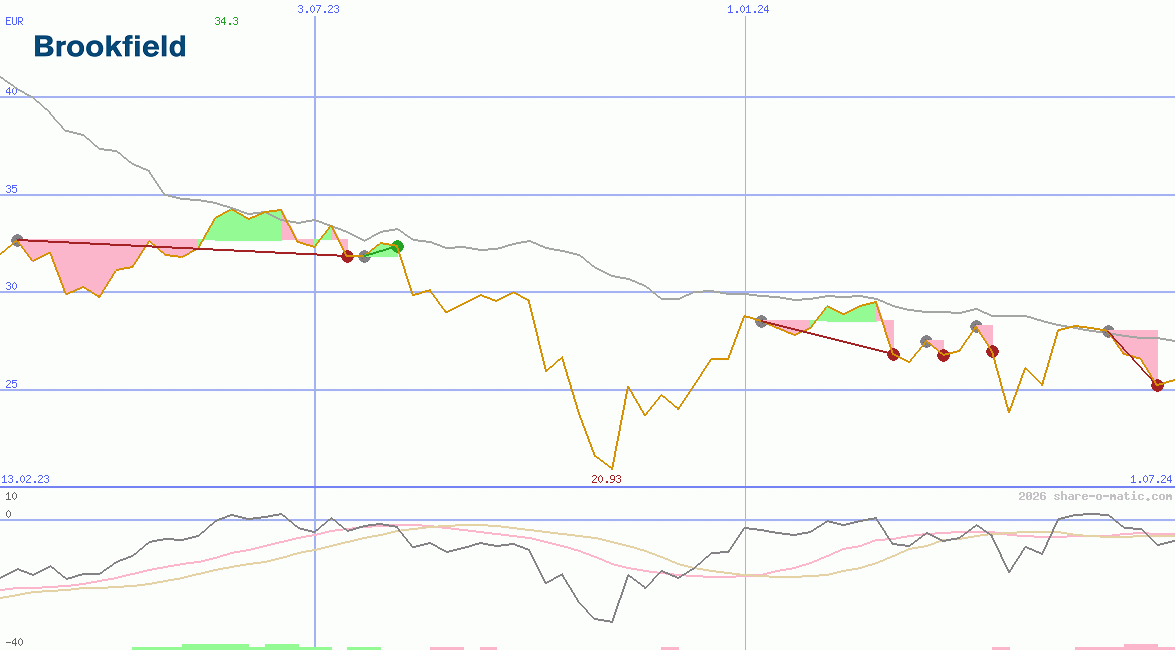Click the -40 indicator axis label
Image resolution: width=1175 pixels, height=650 pixels.
tap(14, 642)
